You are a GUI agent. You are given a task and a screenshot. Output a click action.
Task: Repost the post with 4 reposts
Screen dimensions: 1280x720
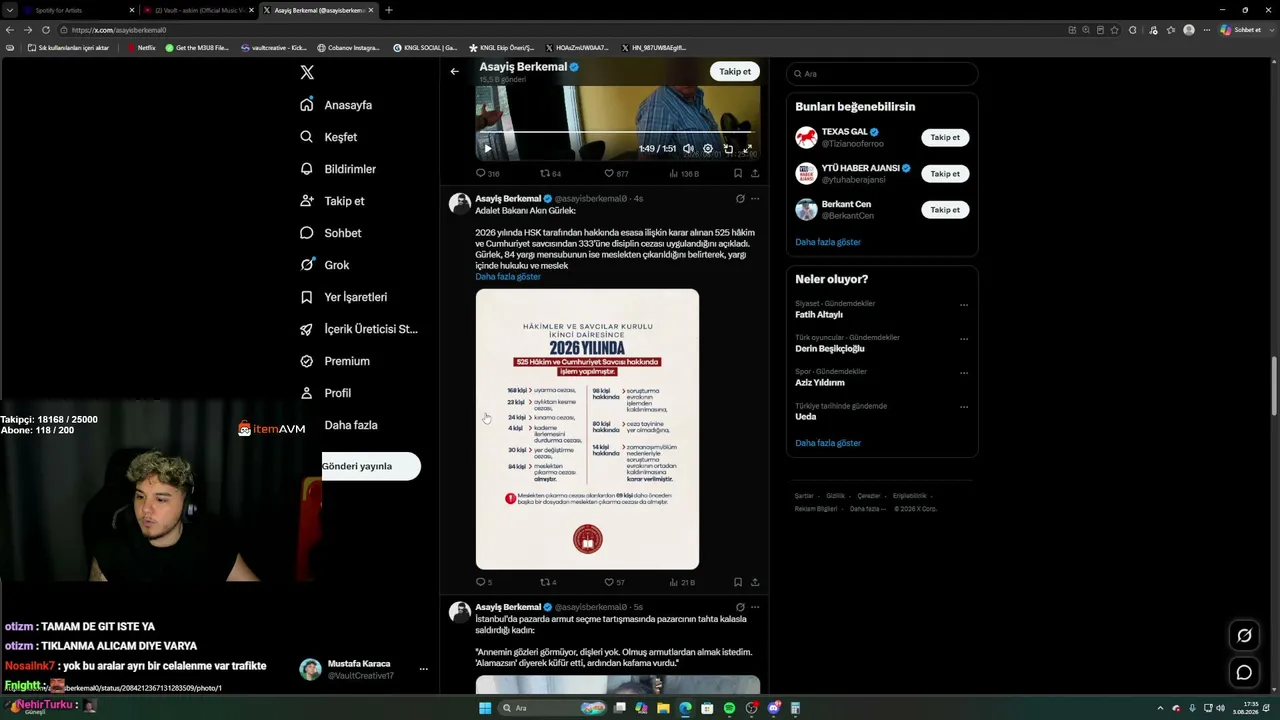click(548, 582)
